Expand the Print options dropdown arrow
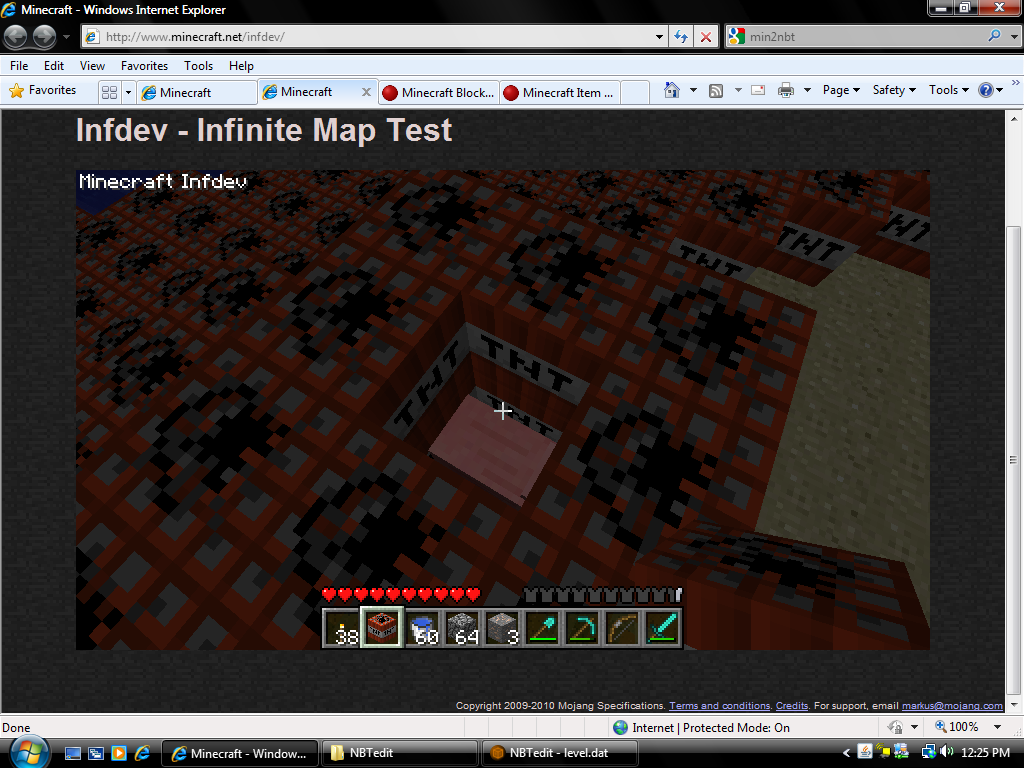Image resolution: width=1024 pixels, height=768 pixels. pyautogui.click(x=807, y=90)
